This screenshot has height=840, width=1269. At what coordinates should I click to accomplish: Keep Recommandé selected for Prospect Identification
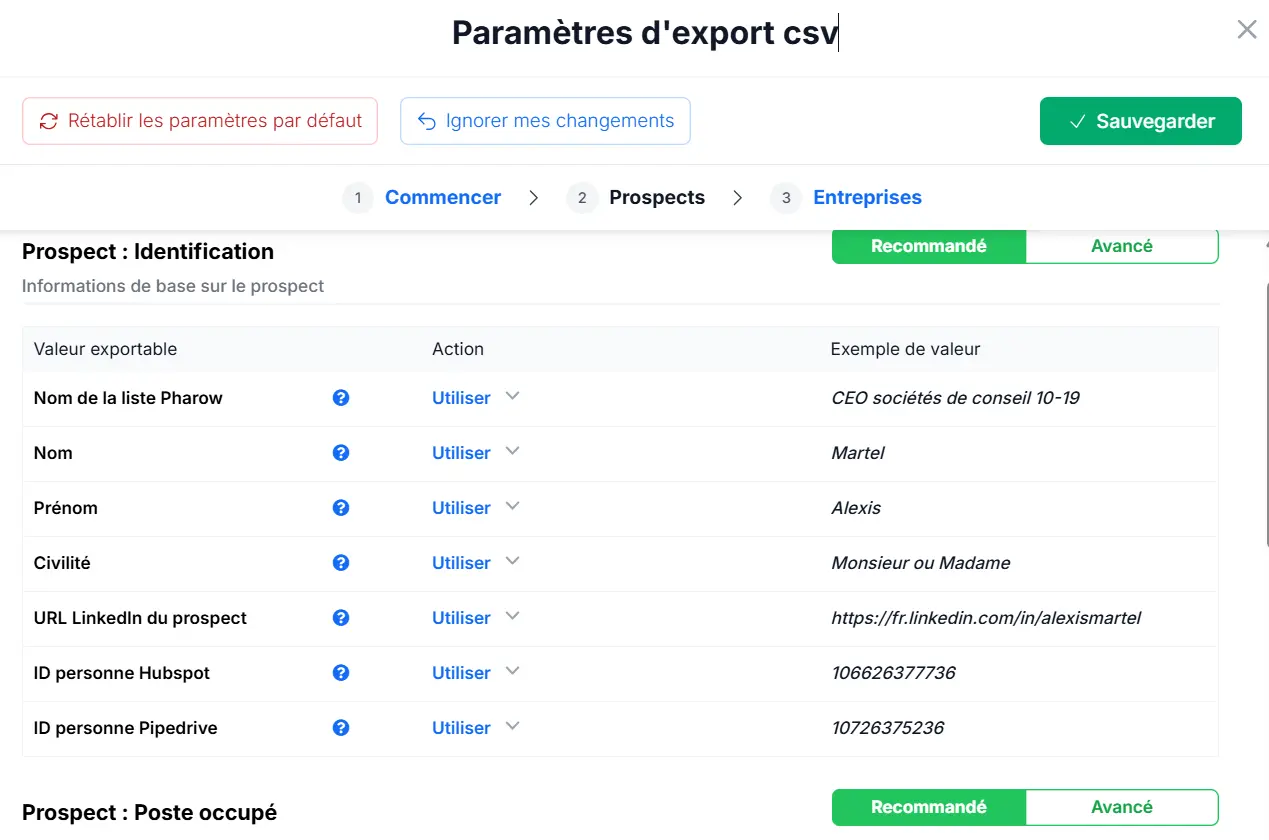(929, 246)
